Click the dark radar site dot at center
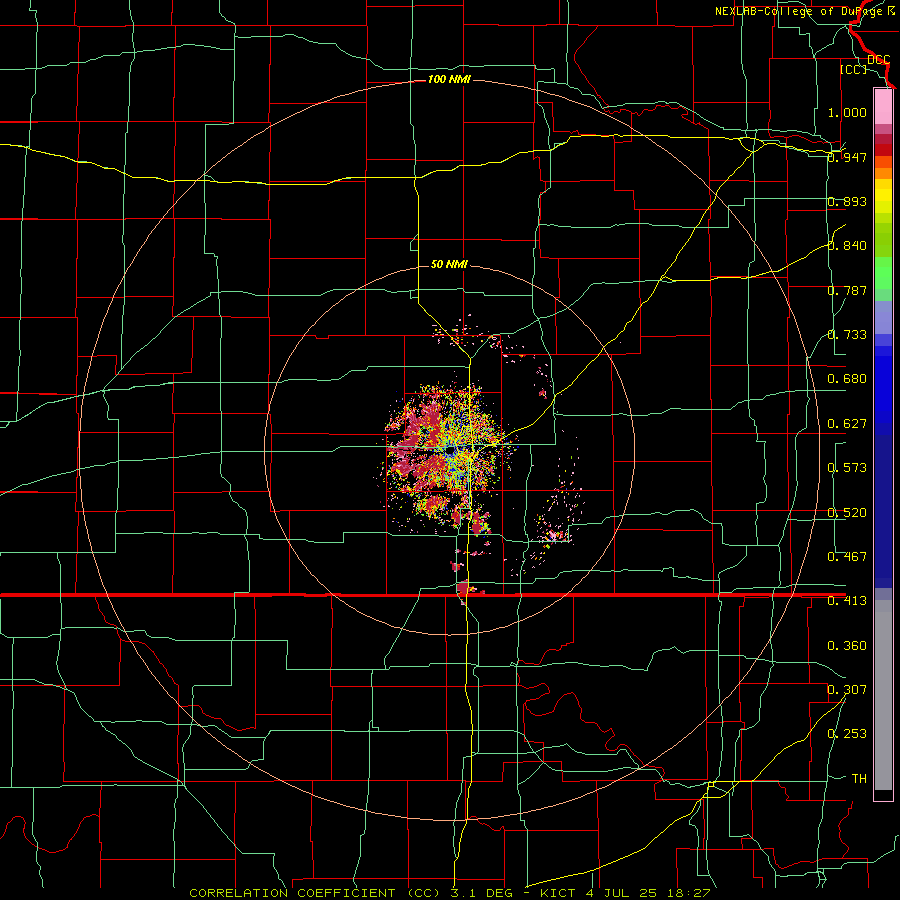The image size is (900, 900). coord(451,451)
